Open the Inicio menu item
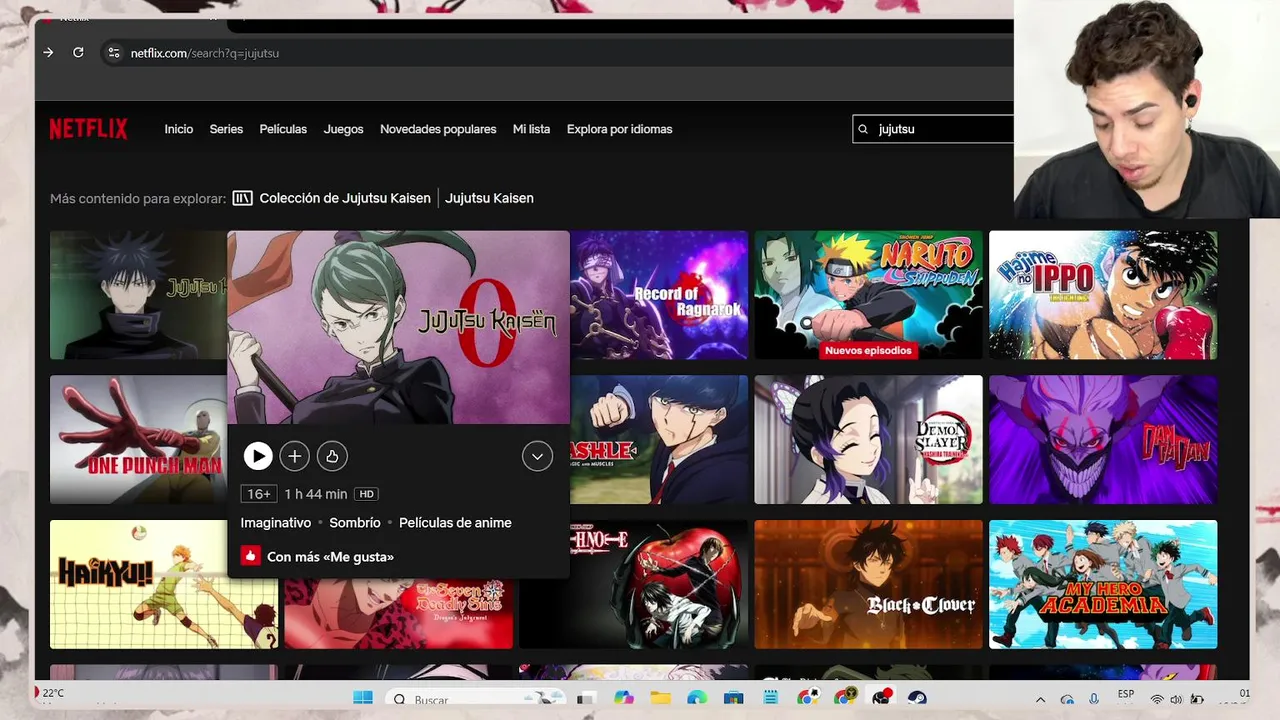 coord(179,129)
